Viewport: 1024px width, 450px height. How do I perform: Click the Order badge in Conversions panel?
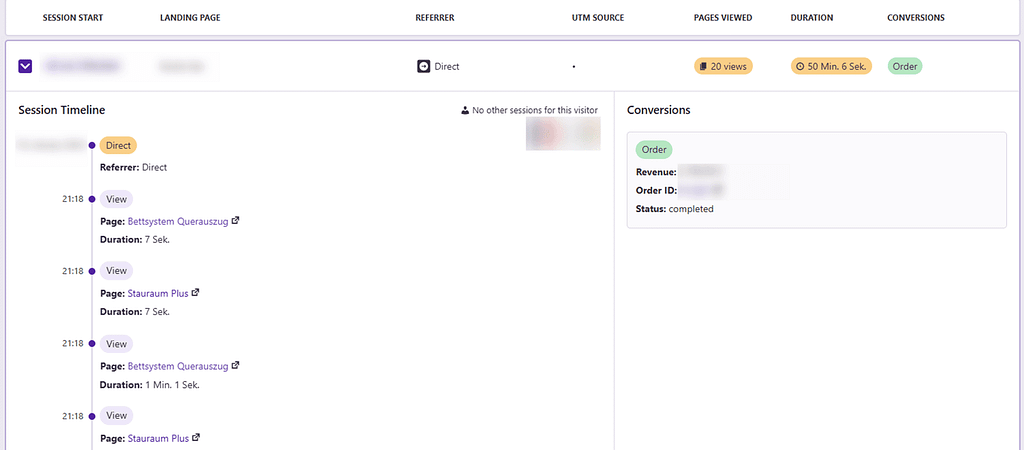click(x=654, y=150)
